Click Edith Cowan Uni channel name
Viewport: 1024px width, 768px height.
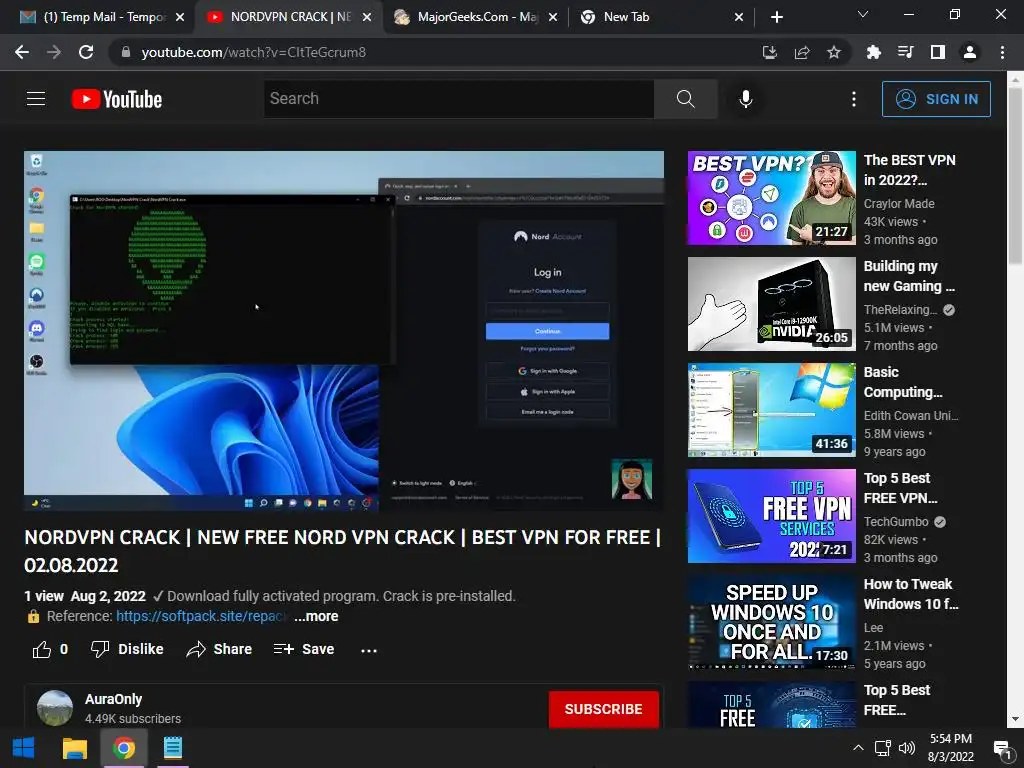point(910,415)
